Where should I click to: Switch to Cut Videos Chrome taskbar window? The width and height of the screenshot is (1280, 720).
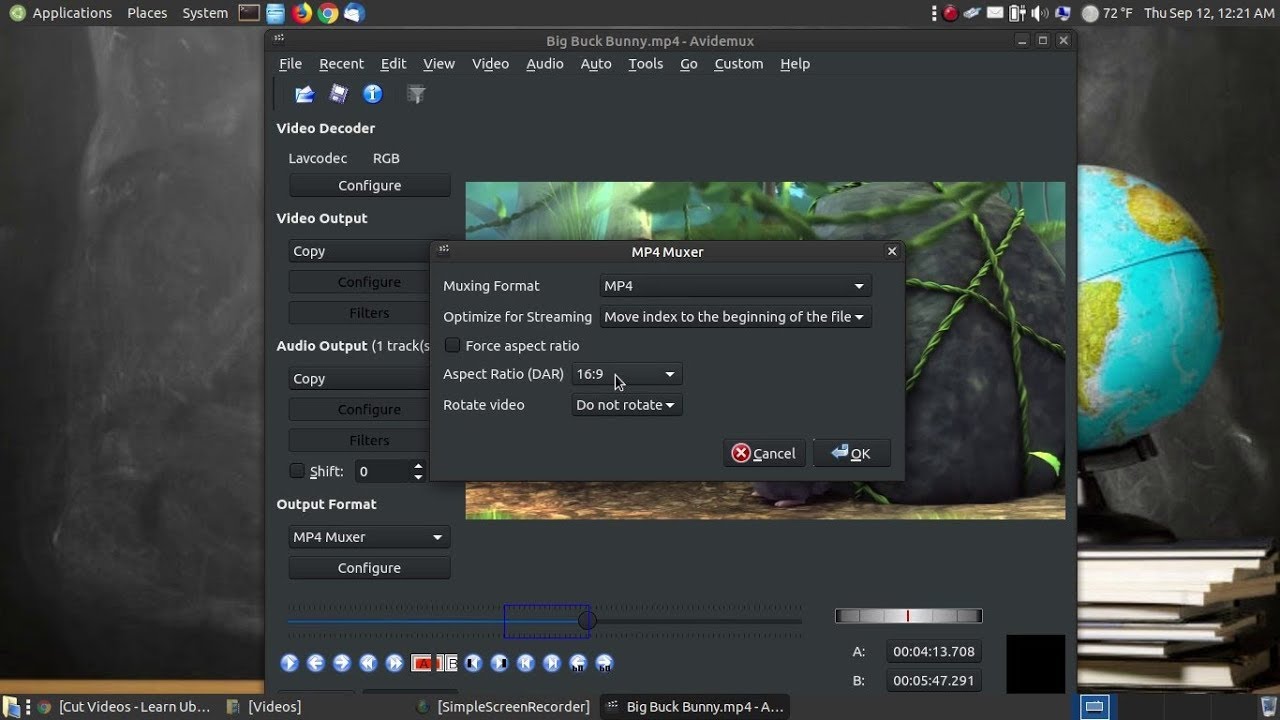(125, 707)
